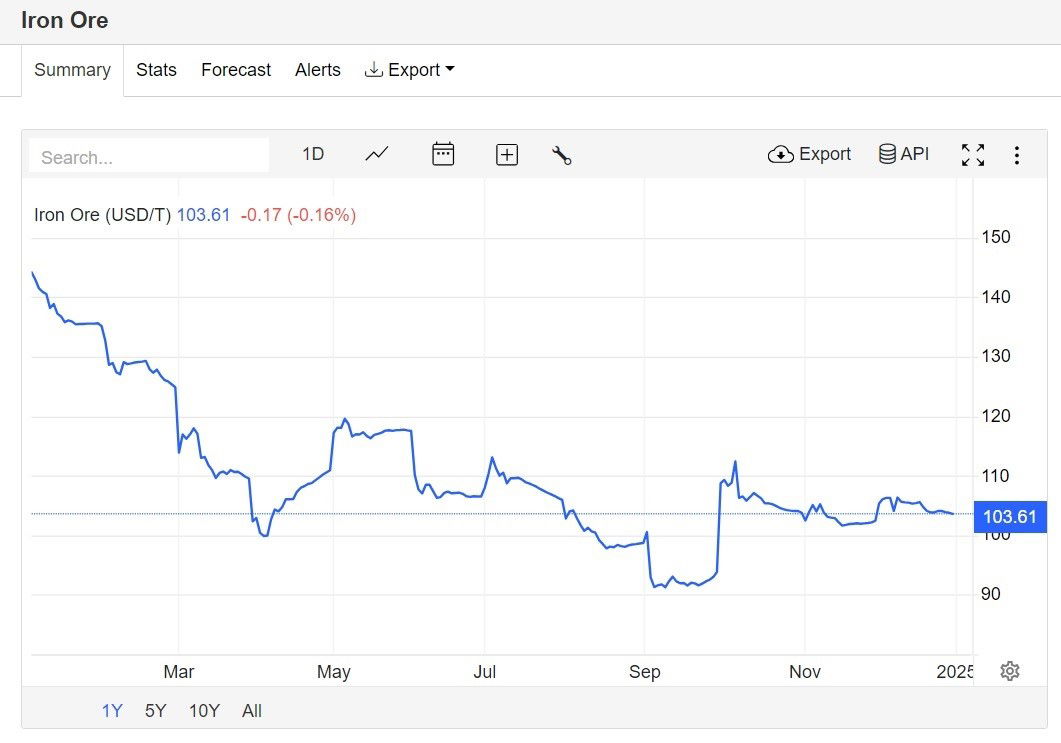Click the 140 value on price axis

[995, 296]
